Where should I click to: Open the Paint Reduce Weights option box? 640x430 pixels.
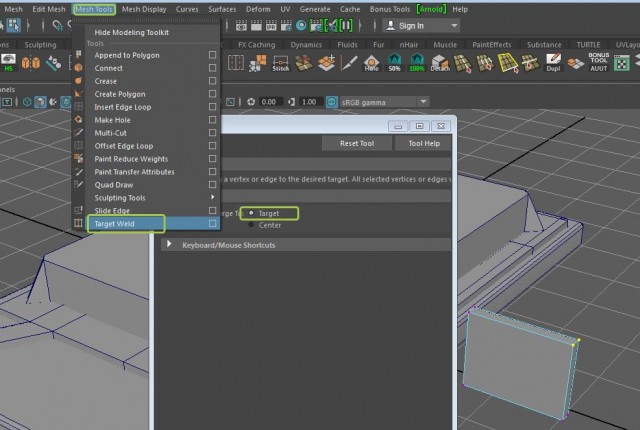[x=212, y=158]
